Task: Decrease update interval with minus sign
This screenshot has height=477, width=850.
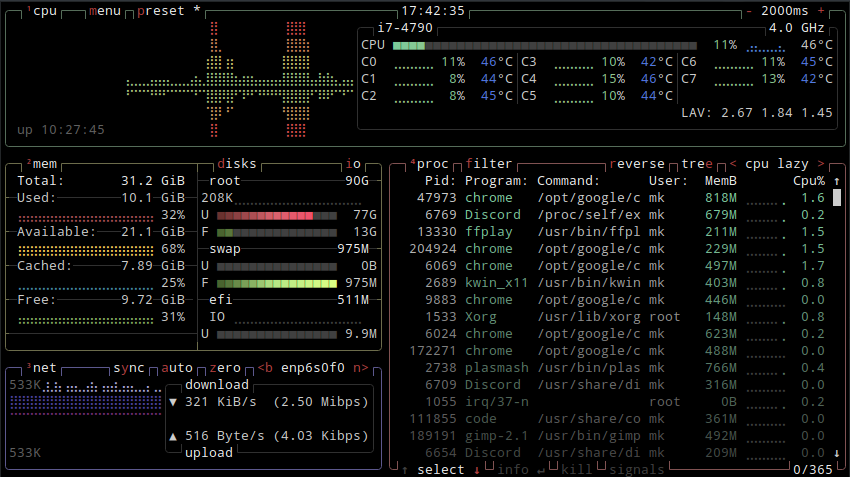Action: (749, 11)
